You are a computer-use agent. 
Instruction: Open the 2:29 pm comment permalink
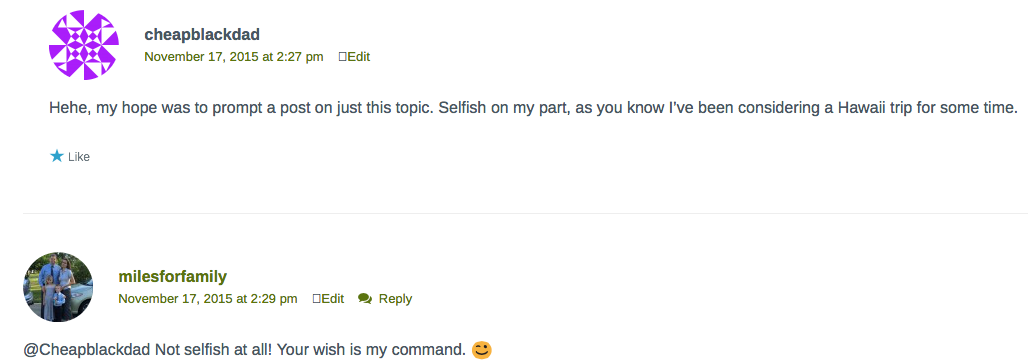[x=208, y=299]
